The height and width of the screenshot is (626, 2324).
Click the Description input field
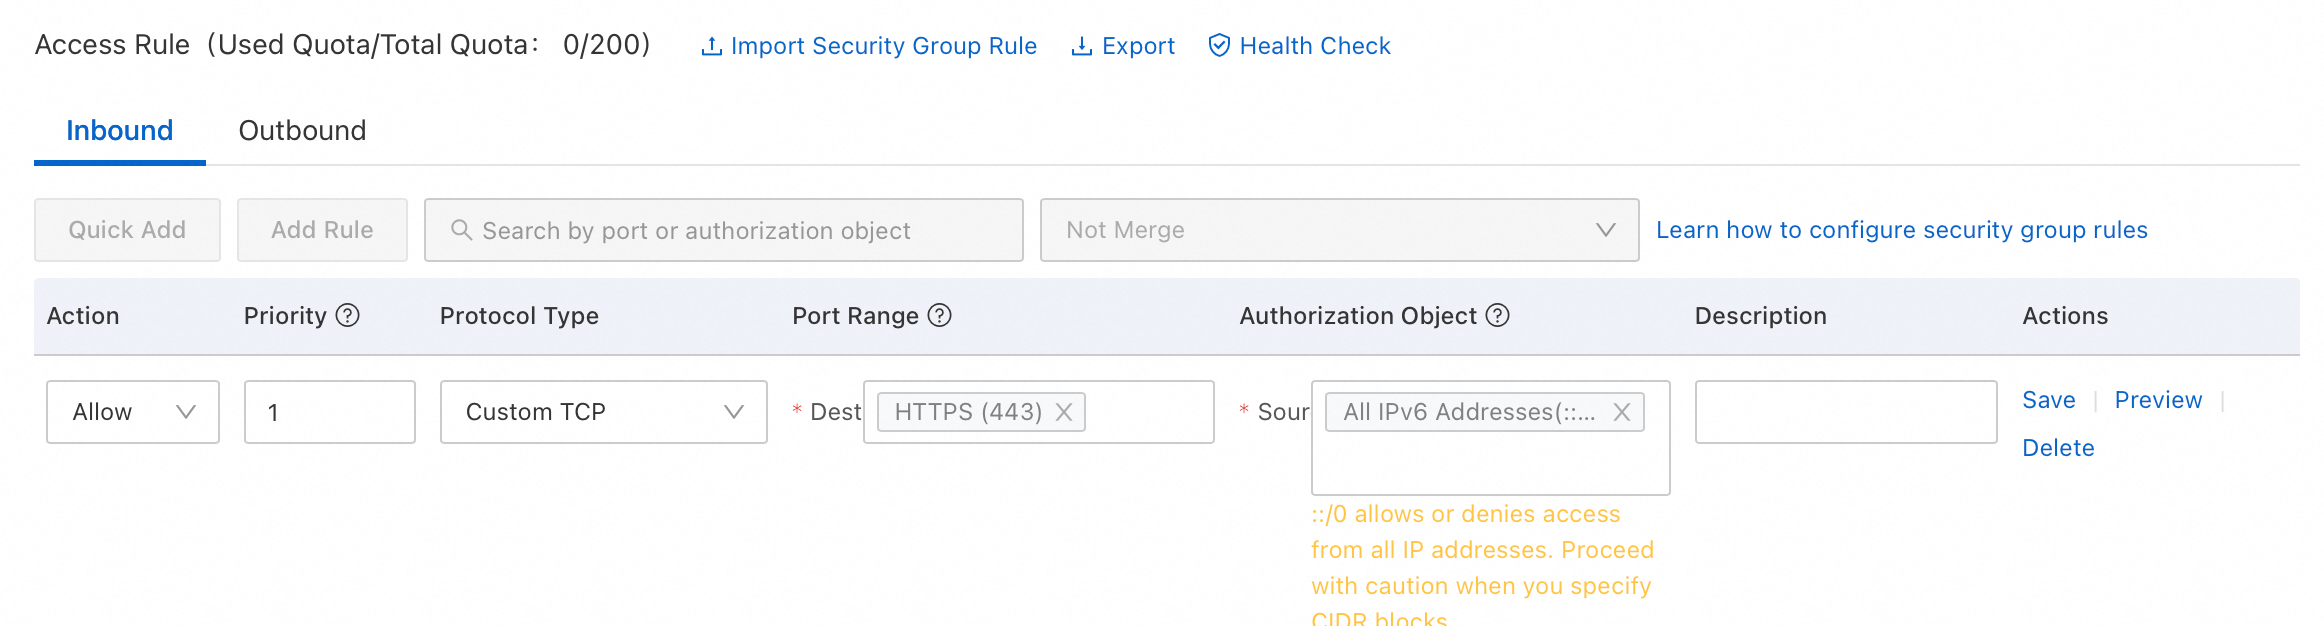(1845, 412)
